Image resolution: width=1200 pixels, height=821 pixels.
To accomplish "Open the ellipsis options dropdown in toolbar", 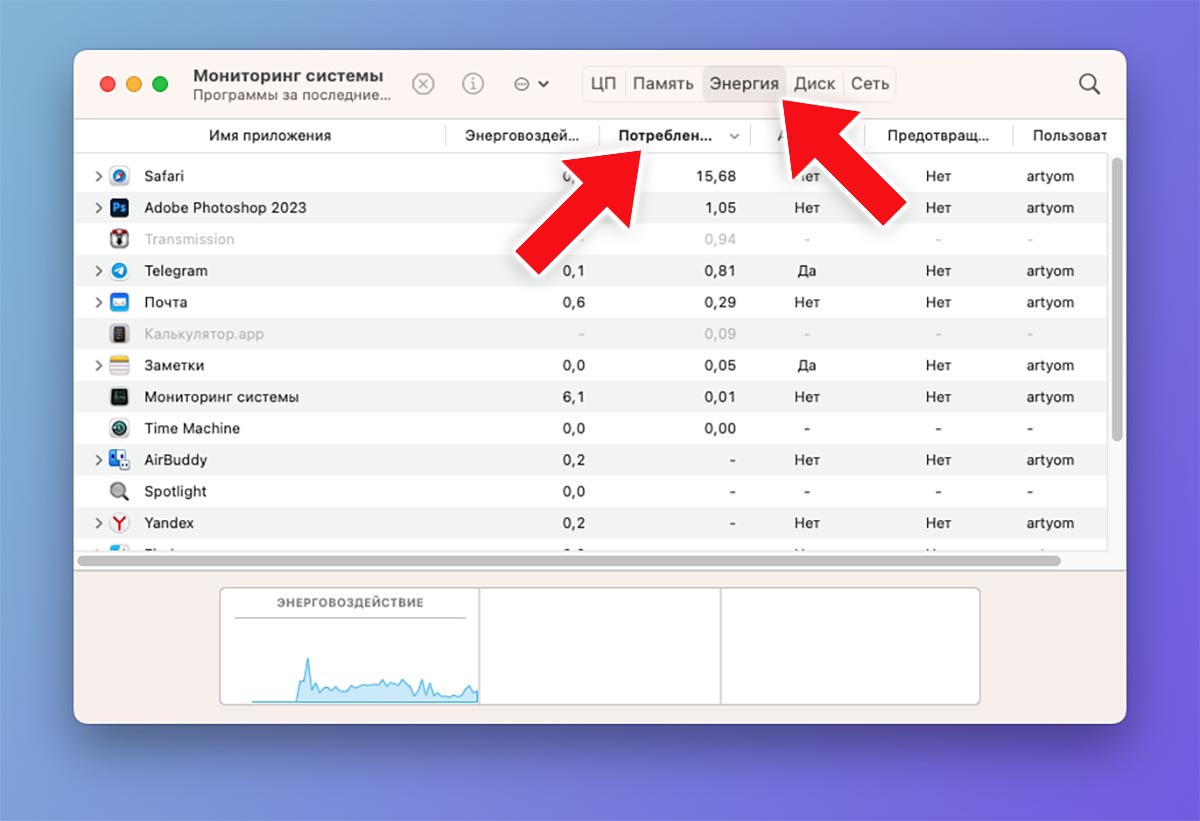I will click(531, 84).
